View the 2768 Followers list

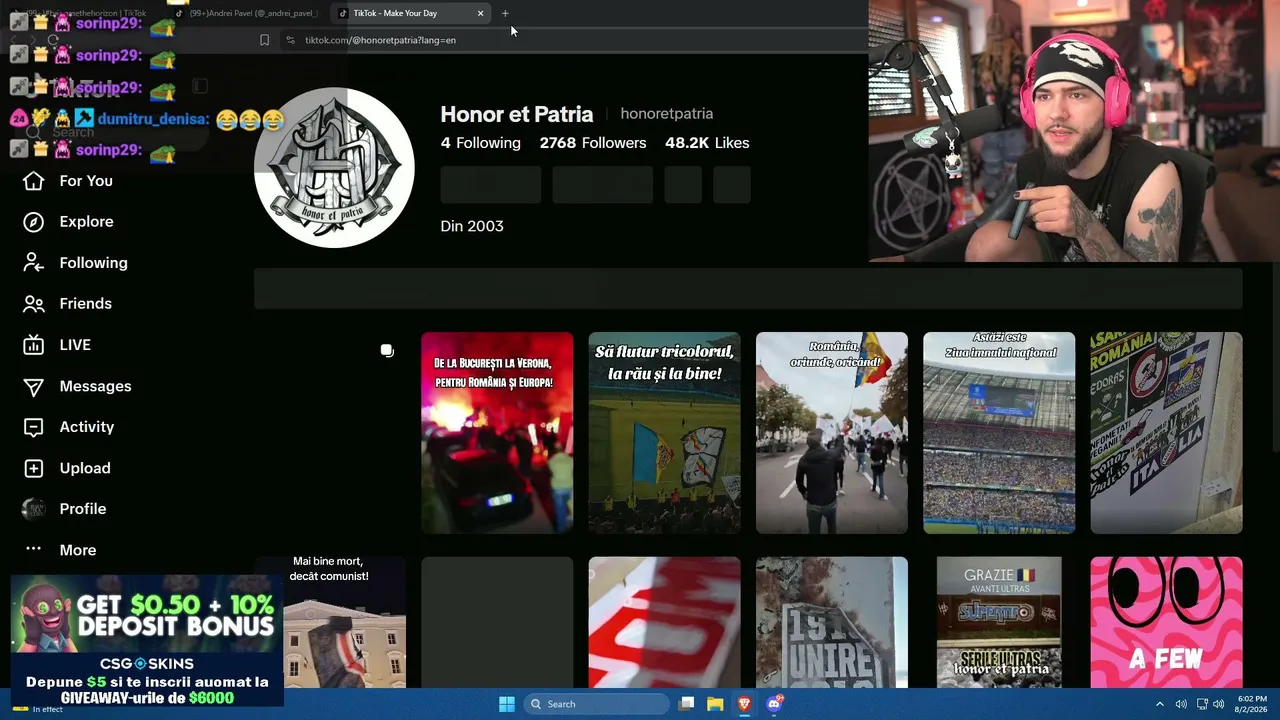click(593, 143)
